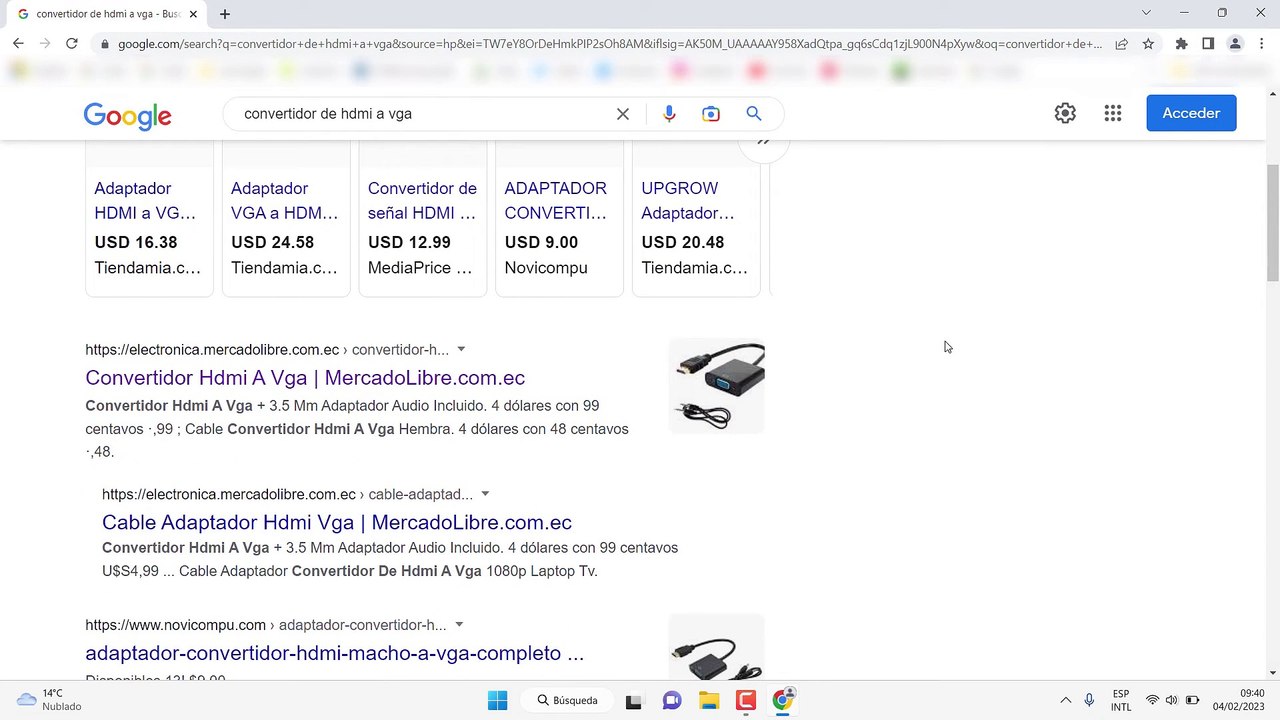Click the 'https://www.novicompu.com' URL text

pos(176,625)
